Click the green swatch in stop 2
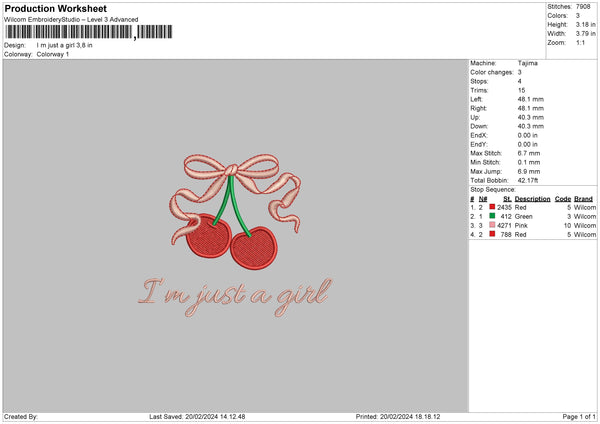This screenshot has width=600, height=424. pos(492,216)
